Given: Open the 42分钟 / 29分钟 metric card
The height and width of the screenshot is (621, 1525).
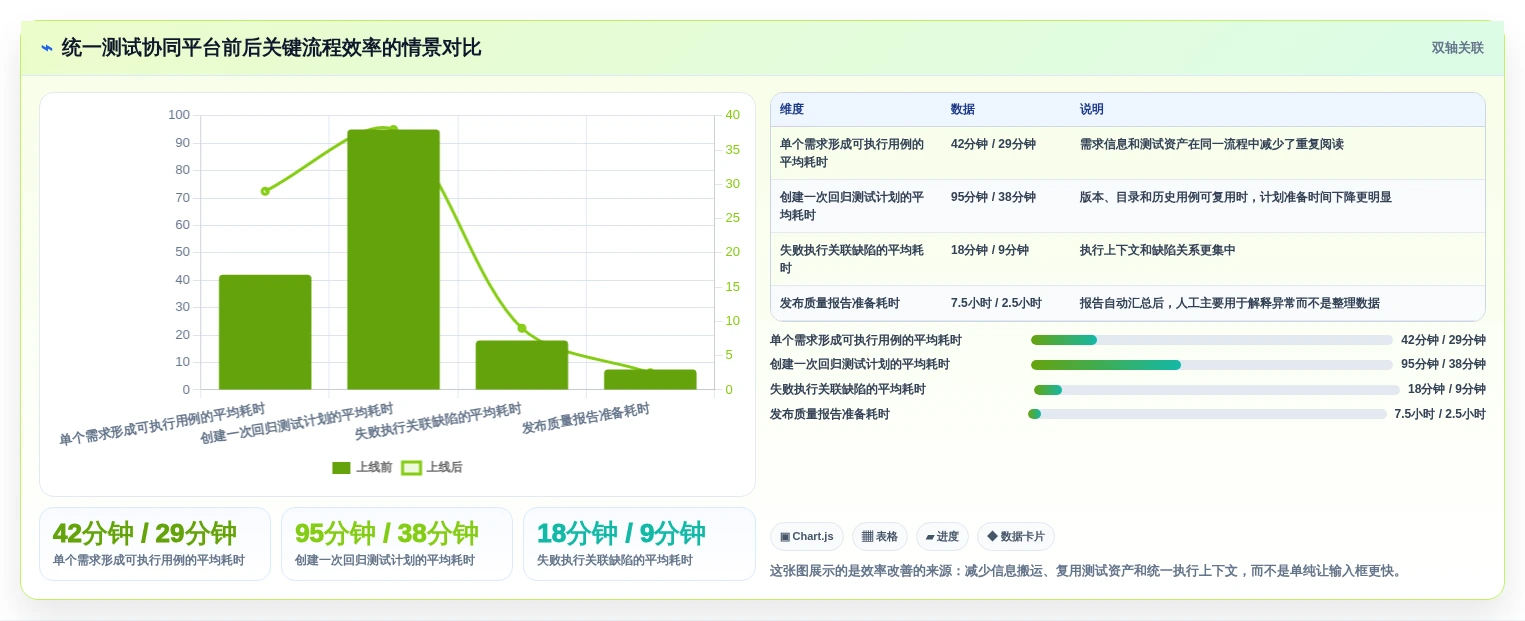Looking at the screenshot, I should click(155, 544).
